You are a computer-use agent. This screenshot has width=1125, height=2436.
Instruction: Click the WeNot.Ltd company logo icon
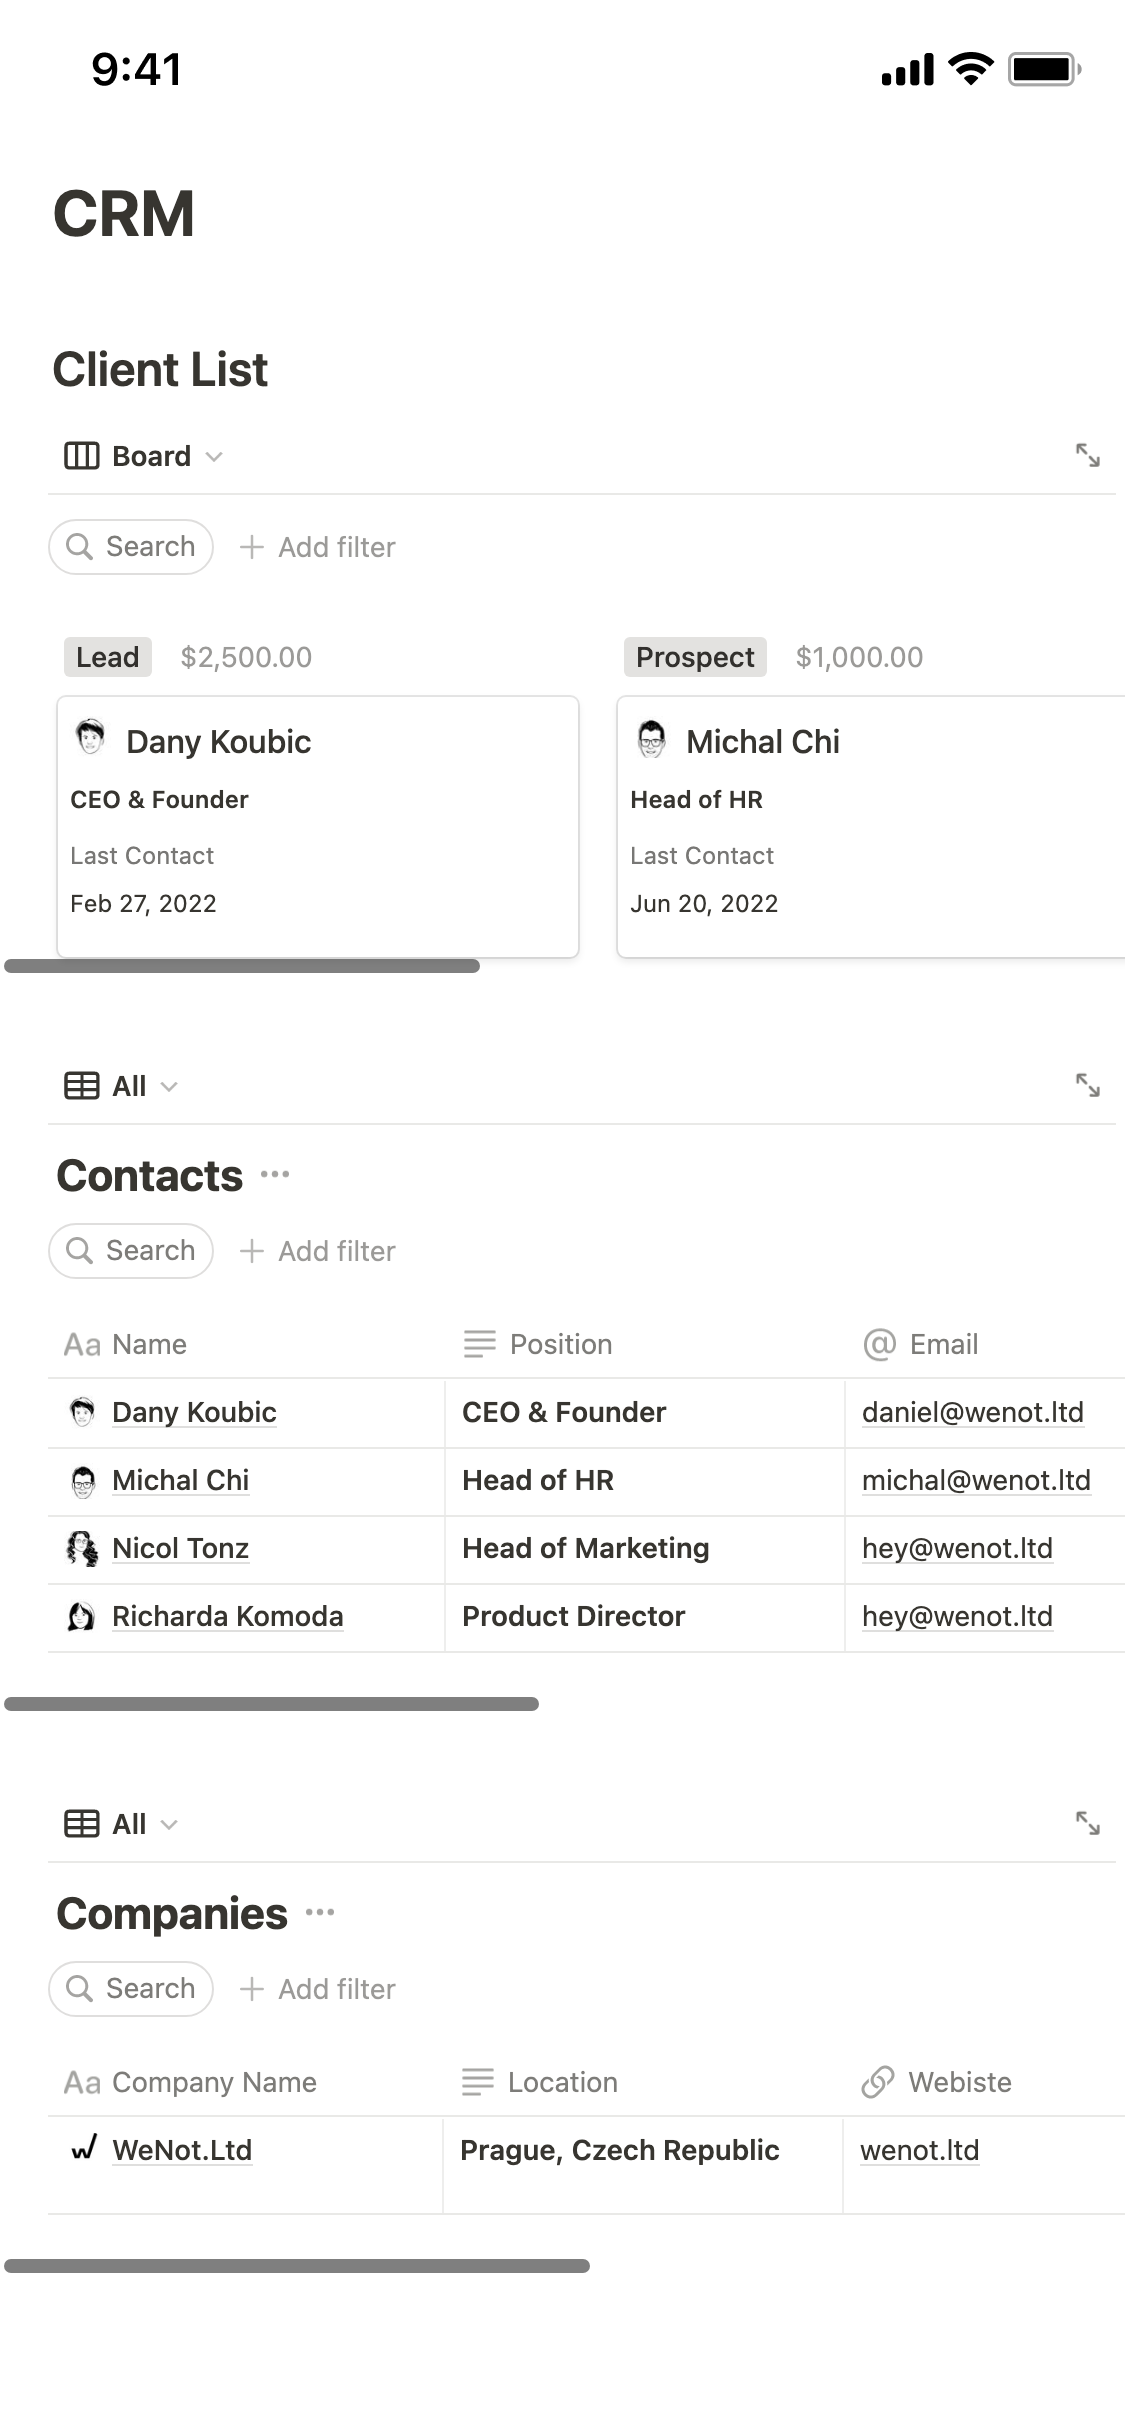tap(84, 2148)
